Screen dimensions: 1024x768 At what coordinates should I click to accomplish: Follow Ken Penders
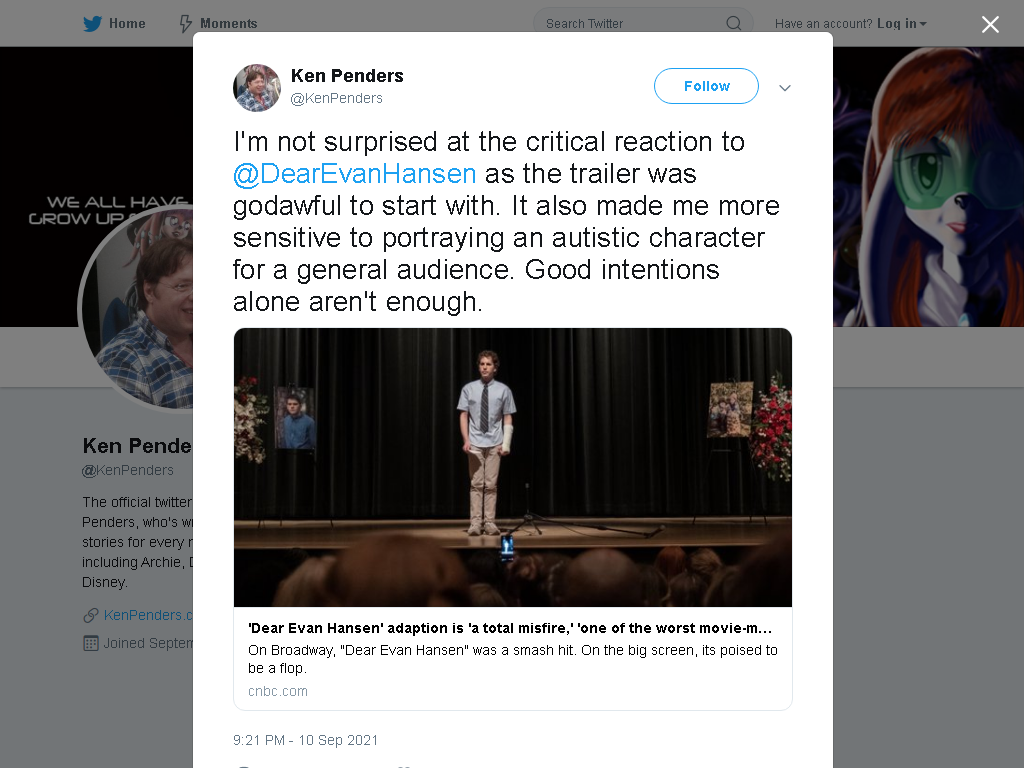[706, 86]
